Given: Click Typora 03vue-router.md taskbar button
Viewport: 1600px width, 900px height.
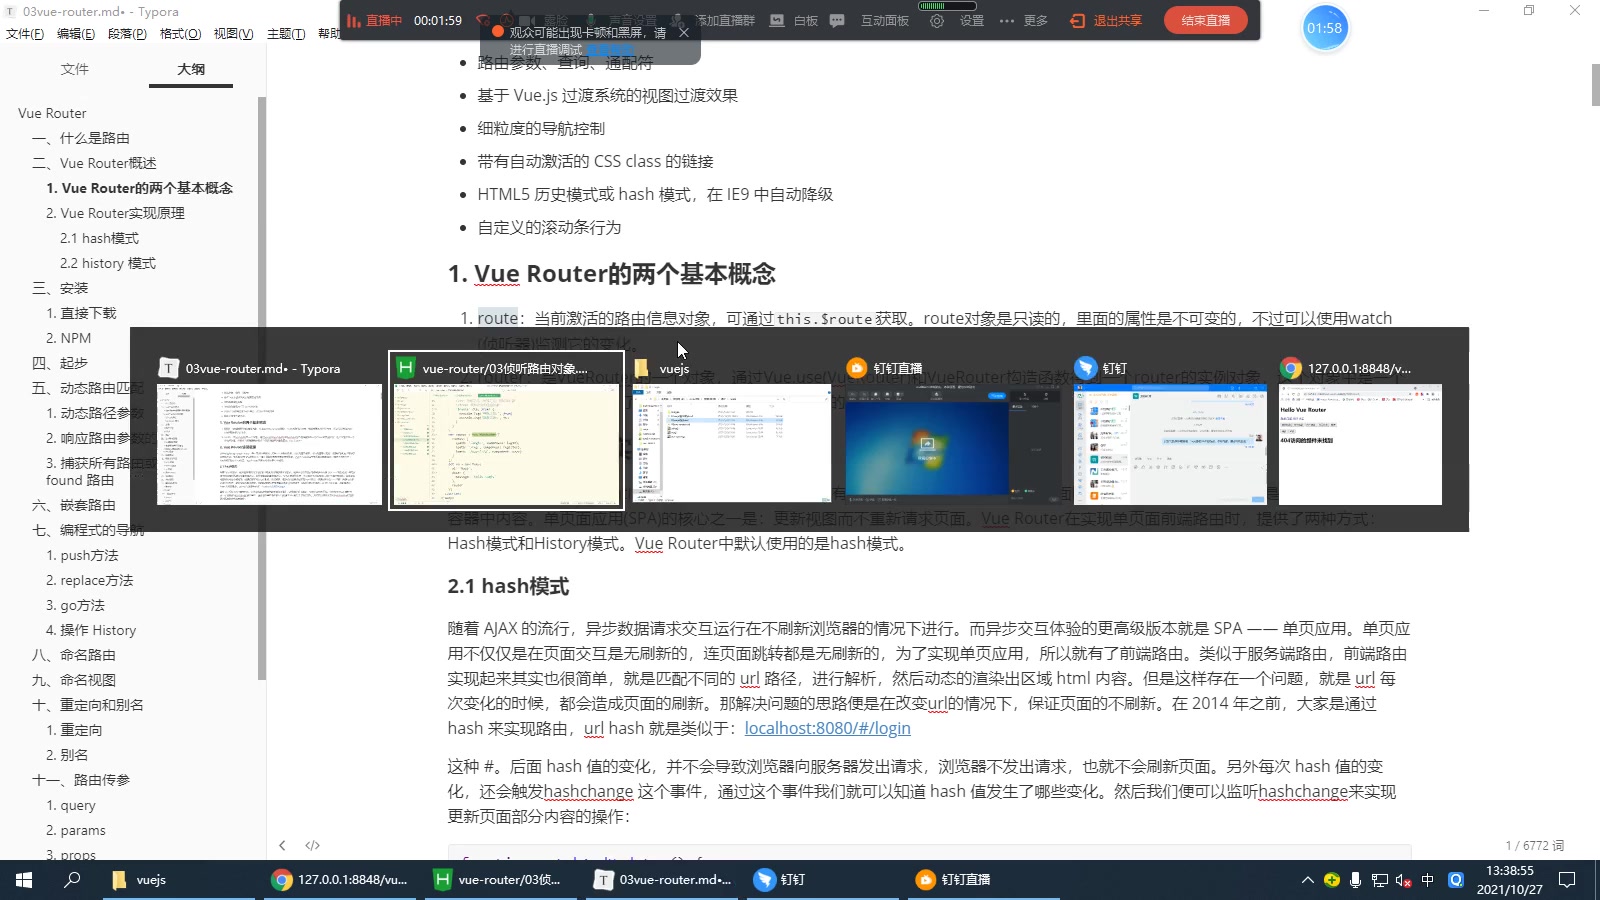Looking at the screenshot, I should [x=662, y=880].
